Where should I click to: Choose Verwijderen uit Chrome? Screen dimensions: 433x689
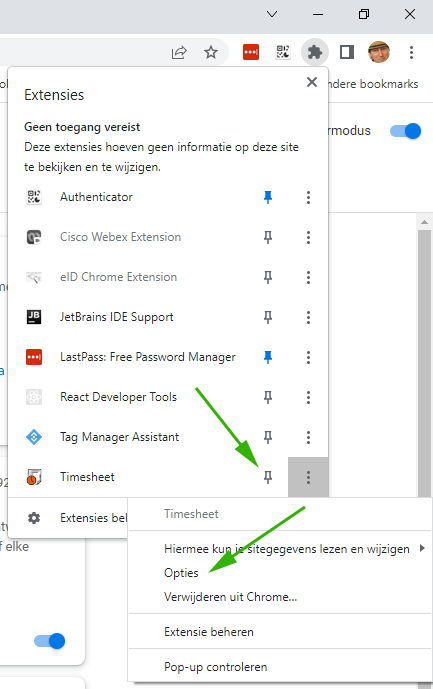(x=230, y=597)
